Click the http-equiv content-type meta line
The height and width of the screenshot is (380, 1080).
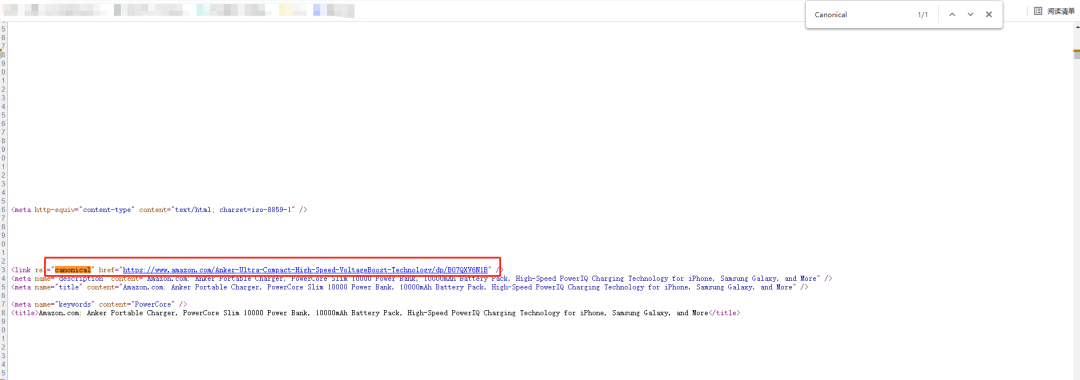[159, 209]
